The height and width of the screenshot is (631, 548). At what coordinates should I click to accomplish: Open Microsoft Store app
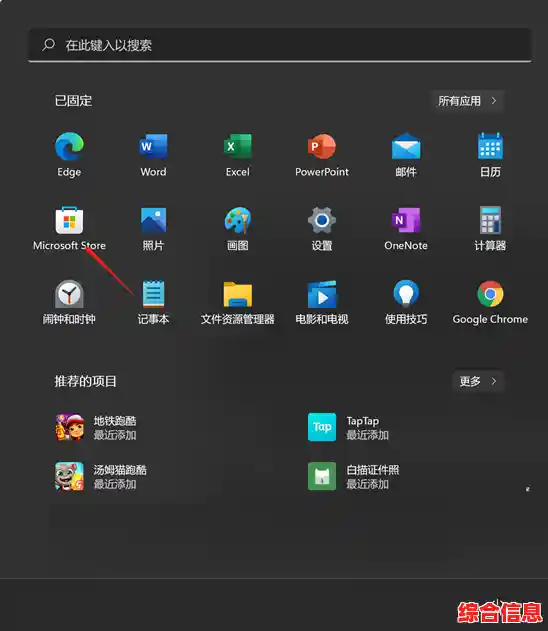pyautogui.click(x=69, y=228)
